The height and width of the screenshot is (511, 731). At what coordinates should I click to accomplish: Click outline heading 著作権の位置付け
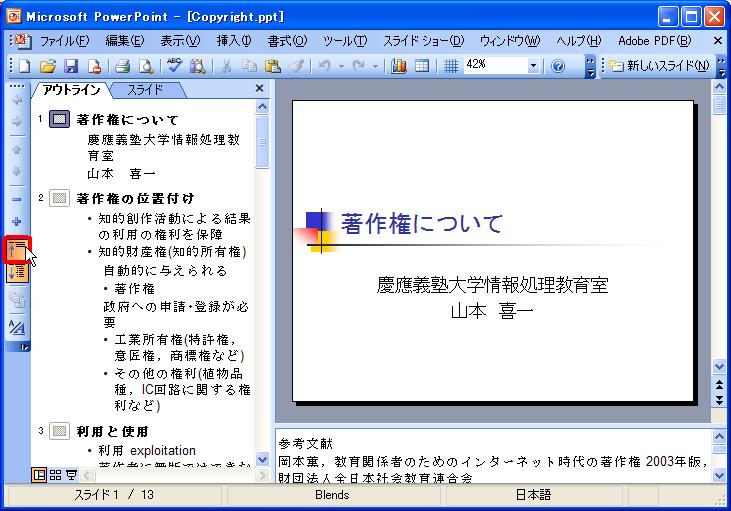coord(136,199)
